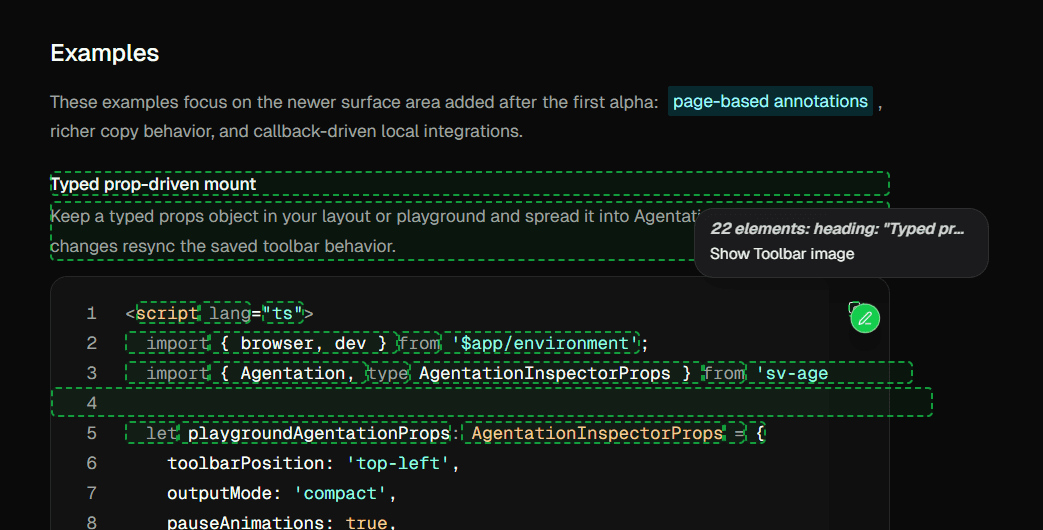Click the highlighted empty line 4
Image resolution: width=1043 pixels, height=530 pixels.
pos(492,402)
